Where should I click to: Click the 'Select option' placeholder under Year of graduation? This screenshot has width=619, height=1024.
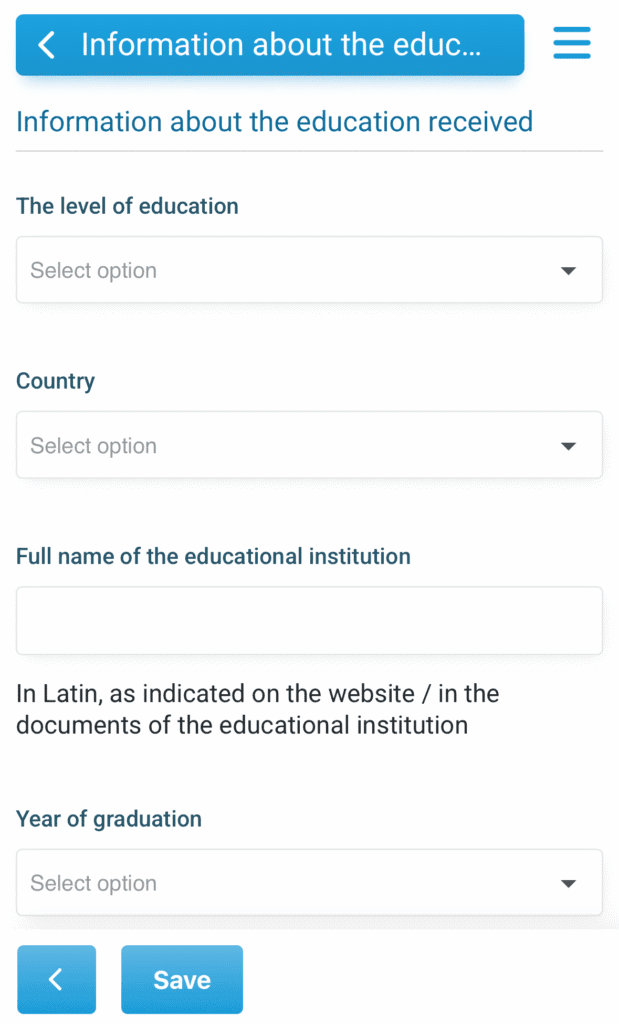pyautogui.click(x=93, y=884)
